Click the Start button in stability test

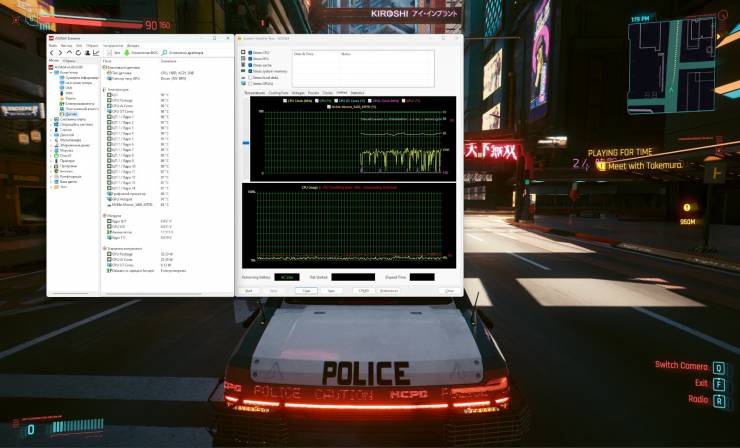point(249,291)
